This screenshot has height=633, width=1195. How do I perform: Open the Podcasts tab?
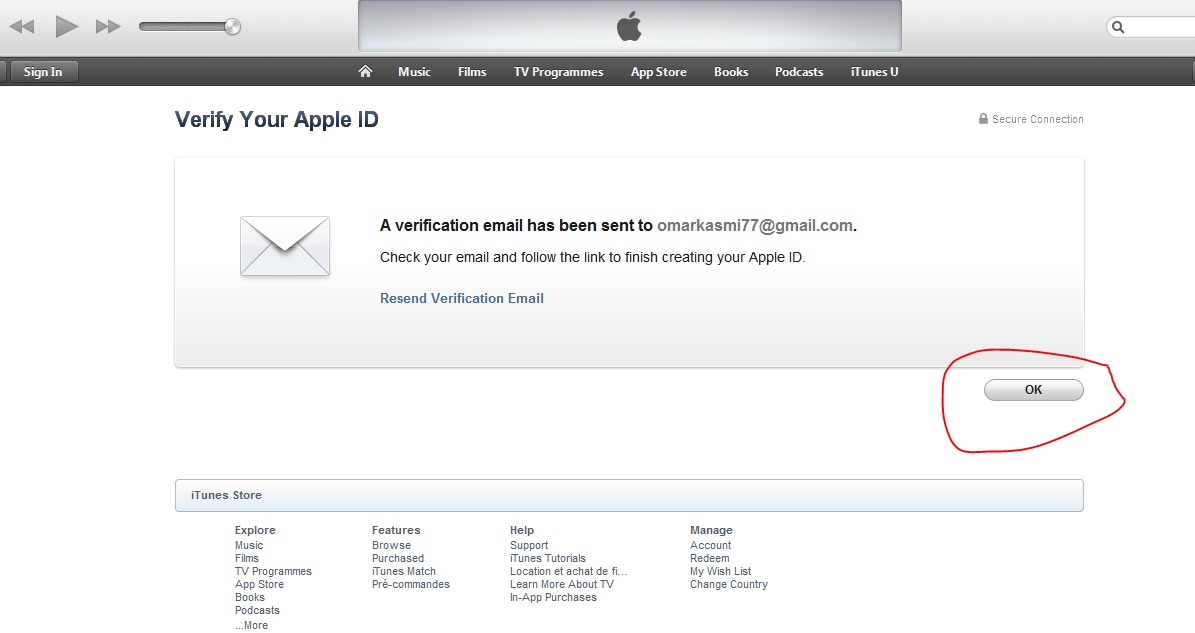click(x=799, y=72)
